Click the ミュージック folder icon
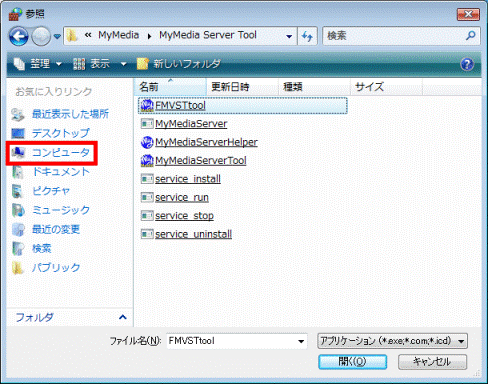 [x=18, y=210]
